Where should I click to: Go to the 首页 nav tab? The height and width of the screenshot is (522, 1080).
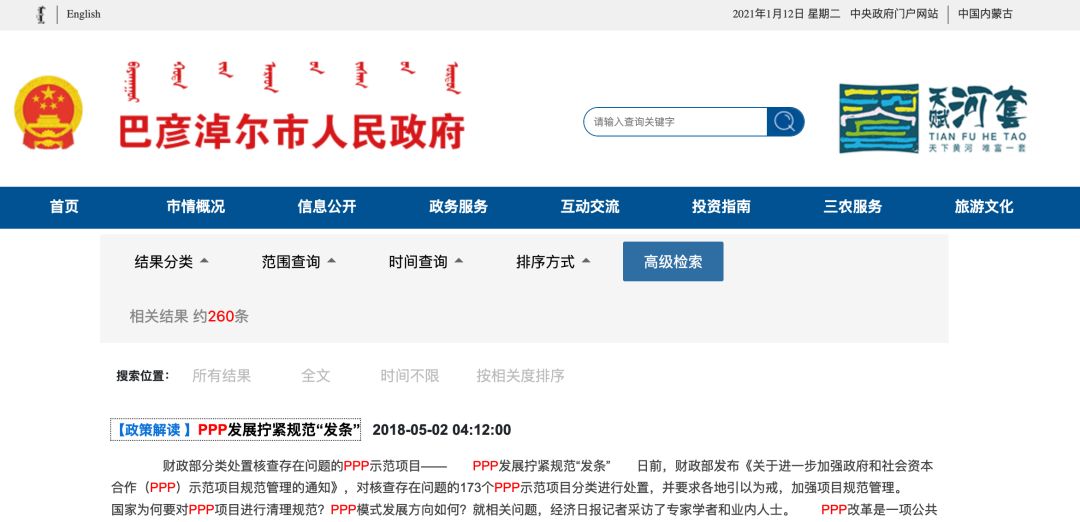[64, 207]
